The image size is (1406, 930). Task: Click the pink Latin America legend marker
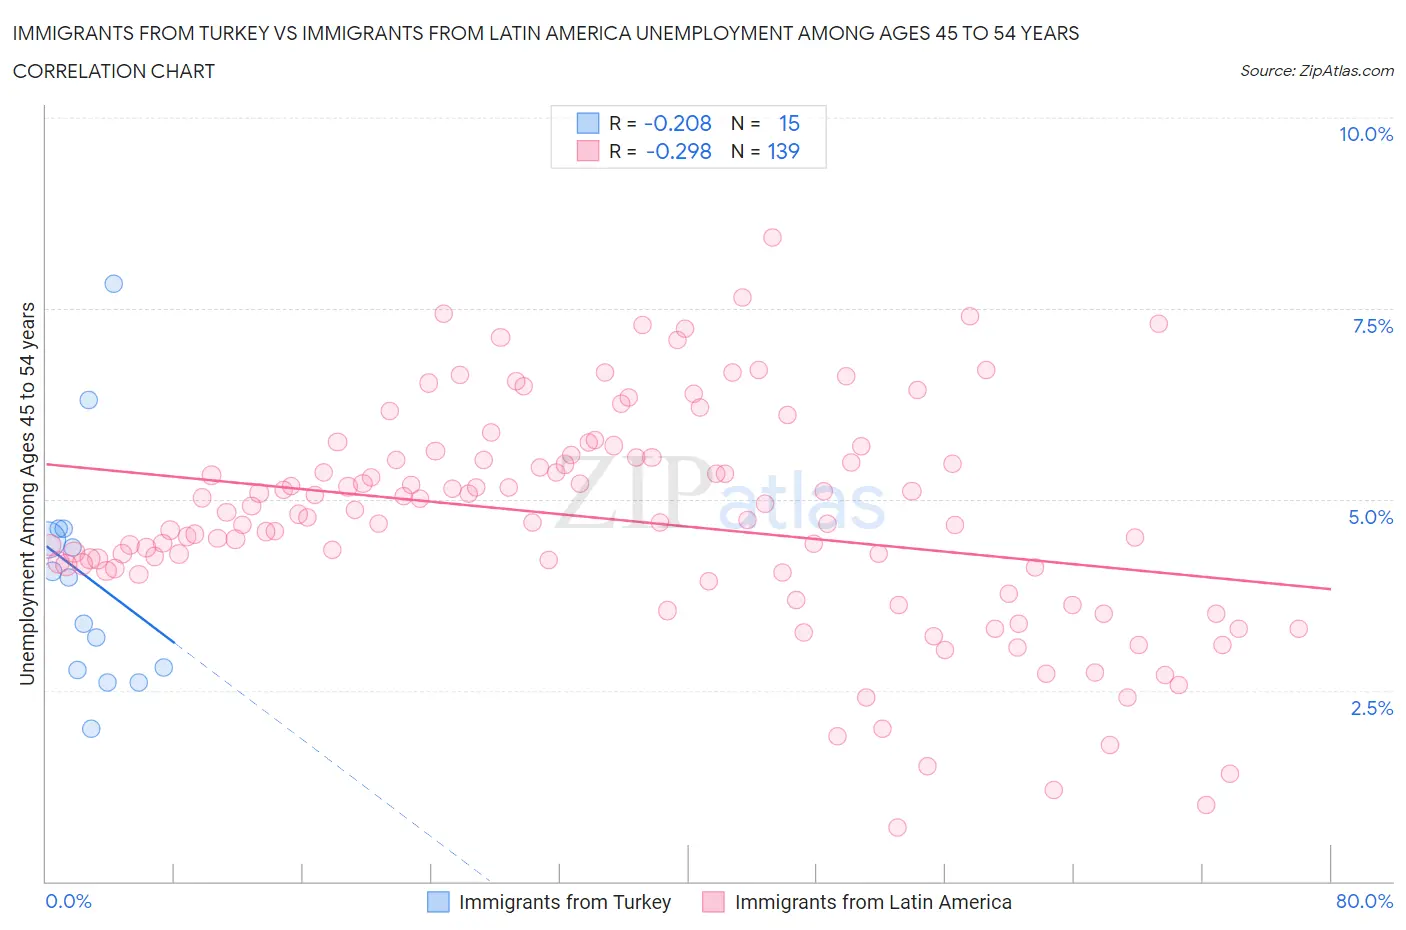point(713,902)
